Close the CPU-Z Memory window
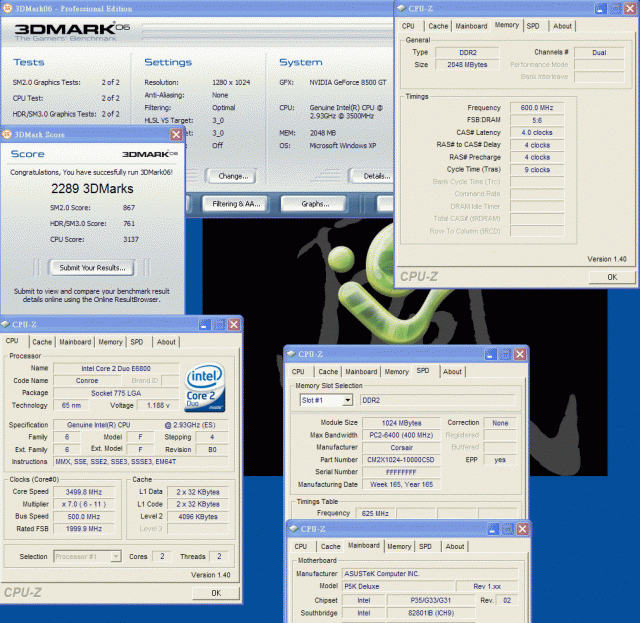This screenshot has width=640, height=623. 630,9
